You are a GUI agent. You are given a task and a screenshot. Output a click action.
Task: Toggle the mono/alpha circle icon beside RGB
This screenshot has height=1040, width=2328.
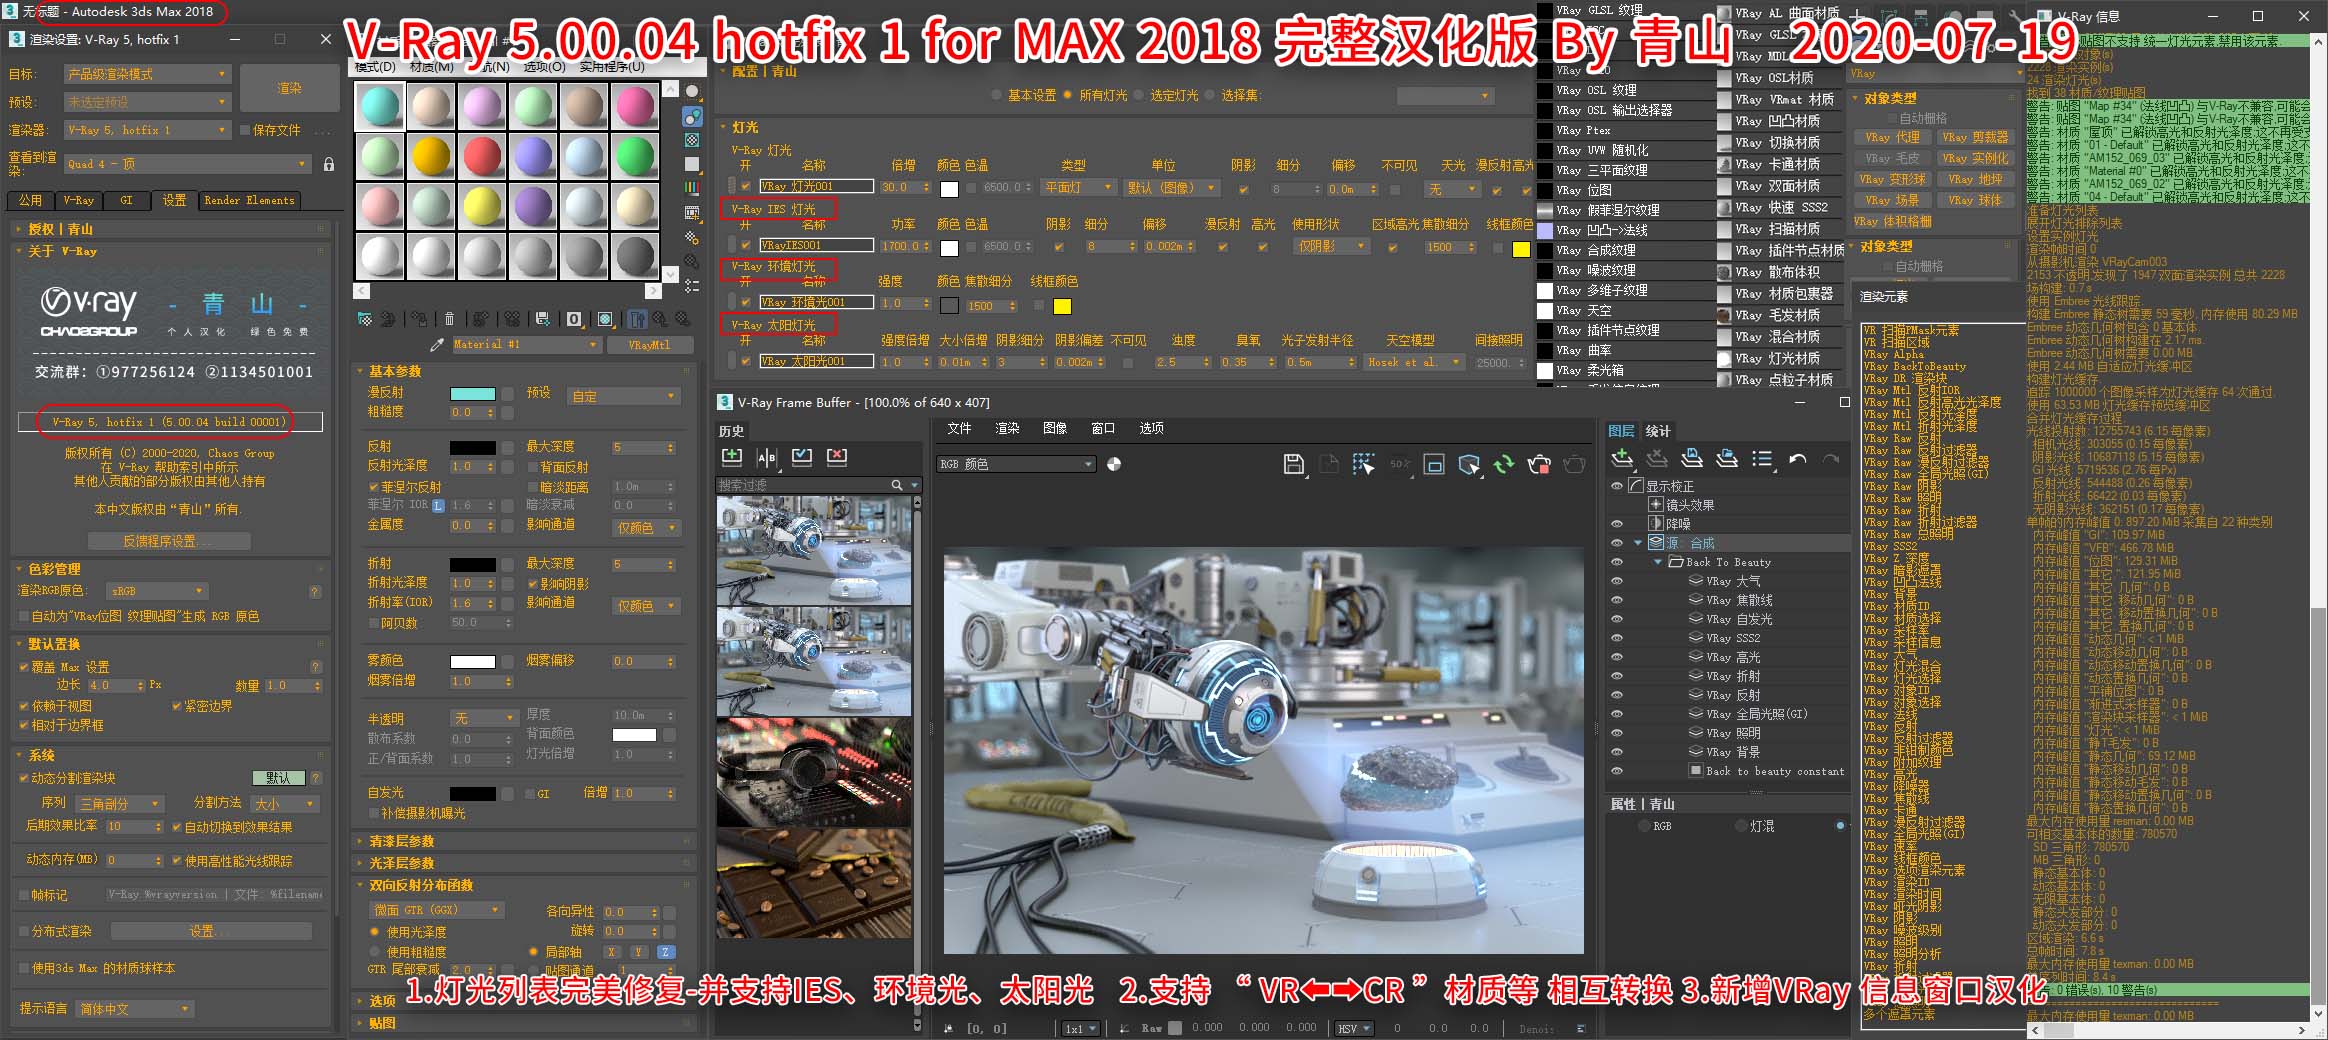point(1114,464)
